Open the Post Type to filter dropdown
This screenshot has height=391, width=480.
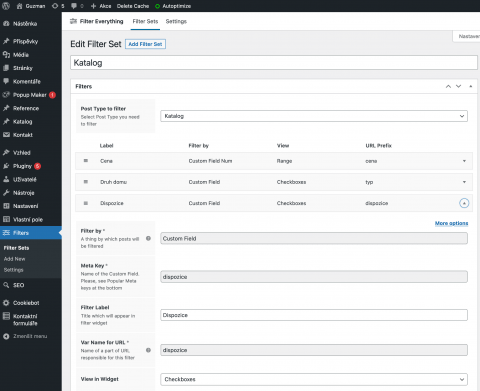point(314,116)
